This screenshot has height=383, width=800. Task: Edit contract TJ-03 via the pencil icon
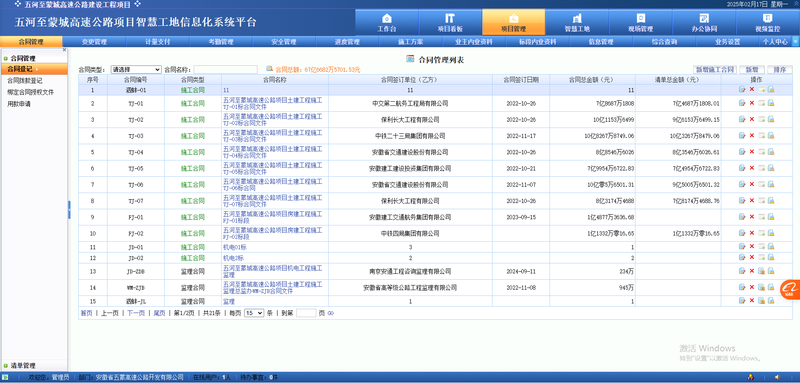742,136
